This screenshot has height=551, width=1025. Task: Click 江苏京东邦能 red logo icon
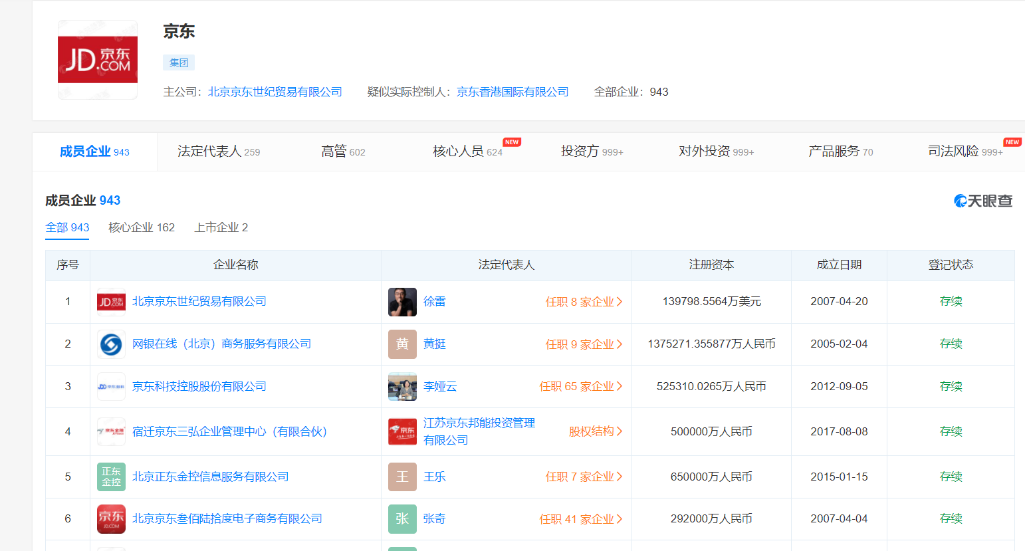click(402, 431)
